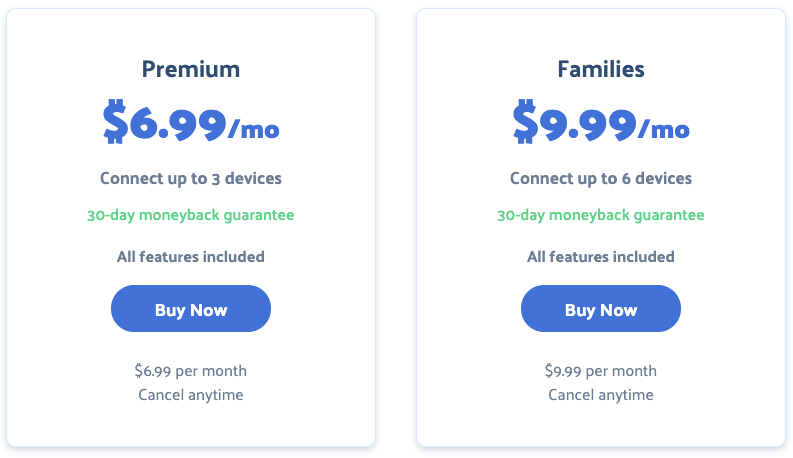793x458 pixels.
Task: Click the $9.99/mo price
Action: tap(601, 122)
